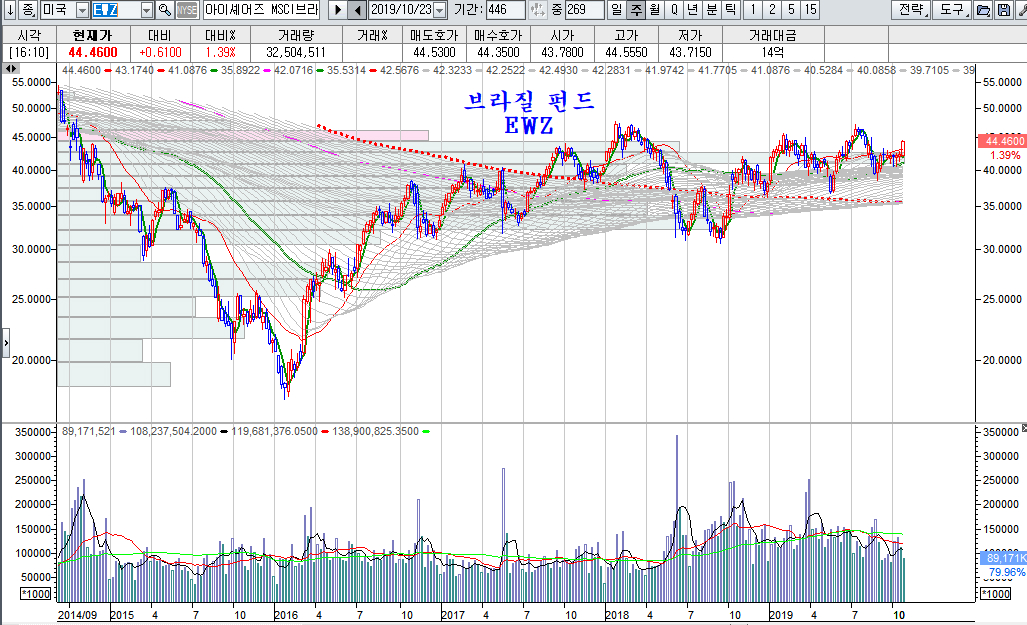Click the magnifier symbol search icon
This screenshot has width=1027, height=625.
click(163, 10)
